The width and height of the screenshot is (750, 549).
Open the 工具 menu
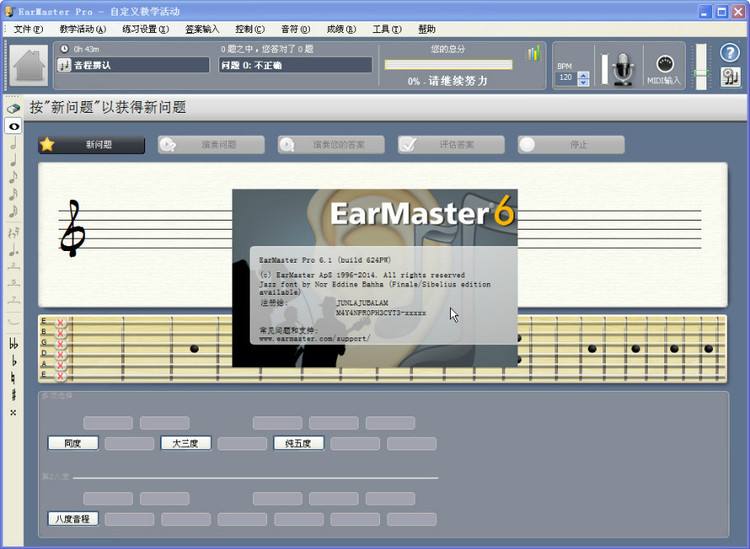(x=386, y=29)
